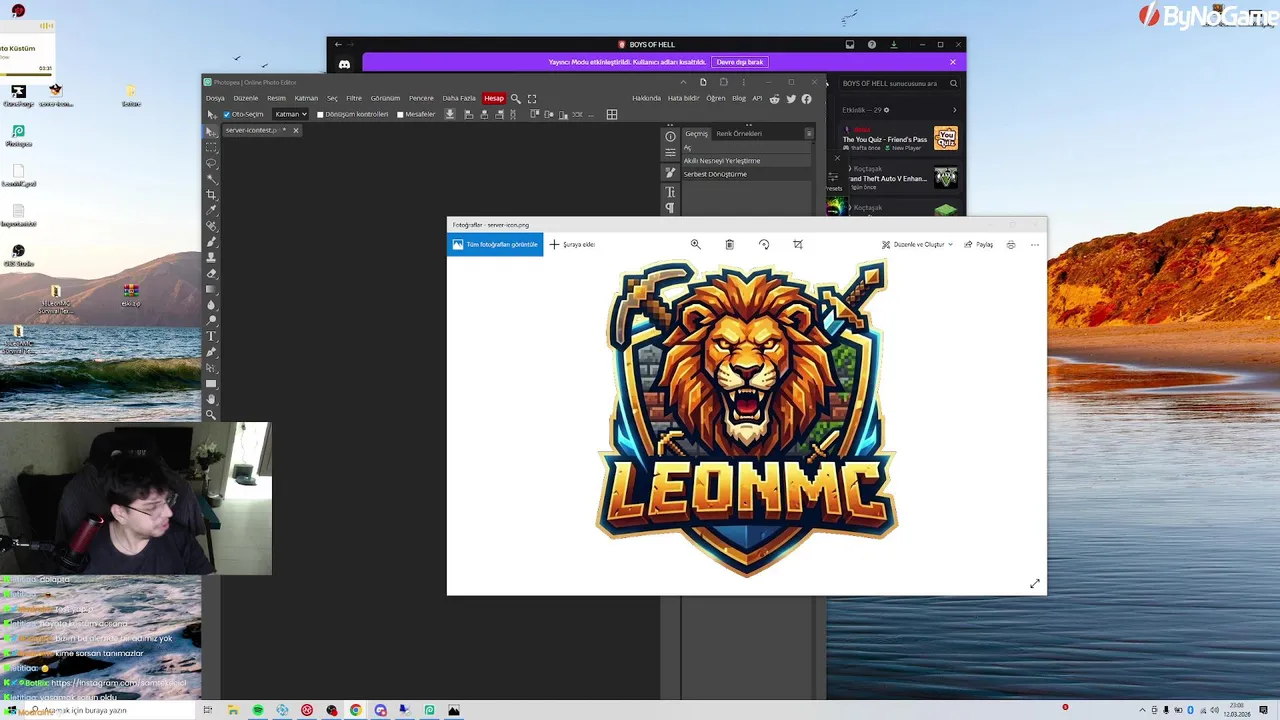
Task: Select Akıllı Nesneyi Yerleştirme history entry
Action: [747, 160]
